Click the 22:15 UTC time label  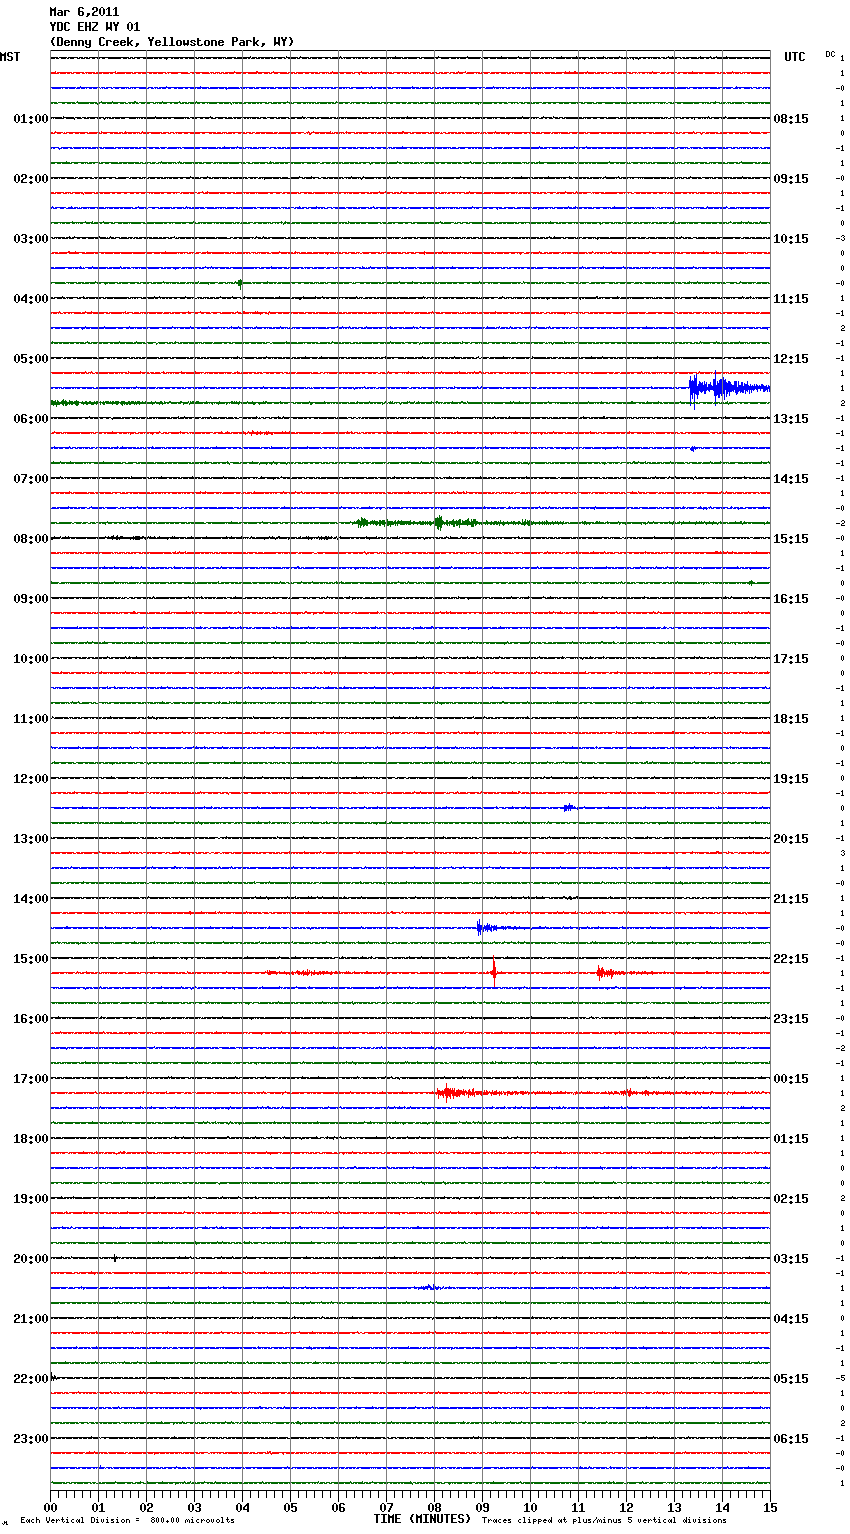pos(791,959)
